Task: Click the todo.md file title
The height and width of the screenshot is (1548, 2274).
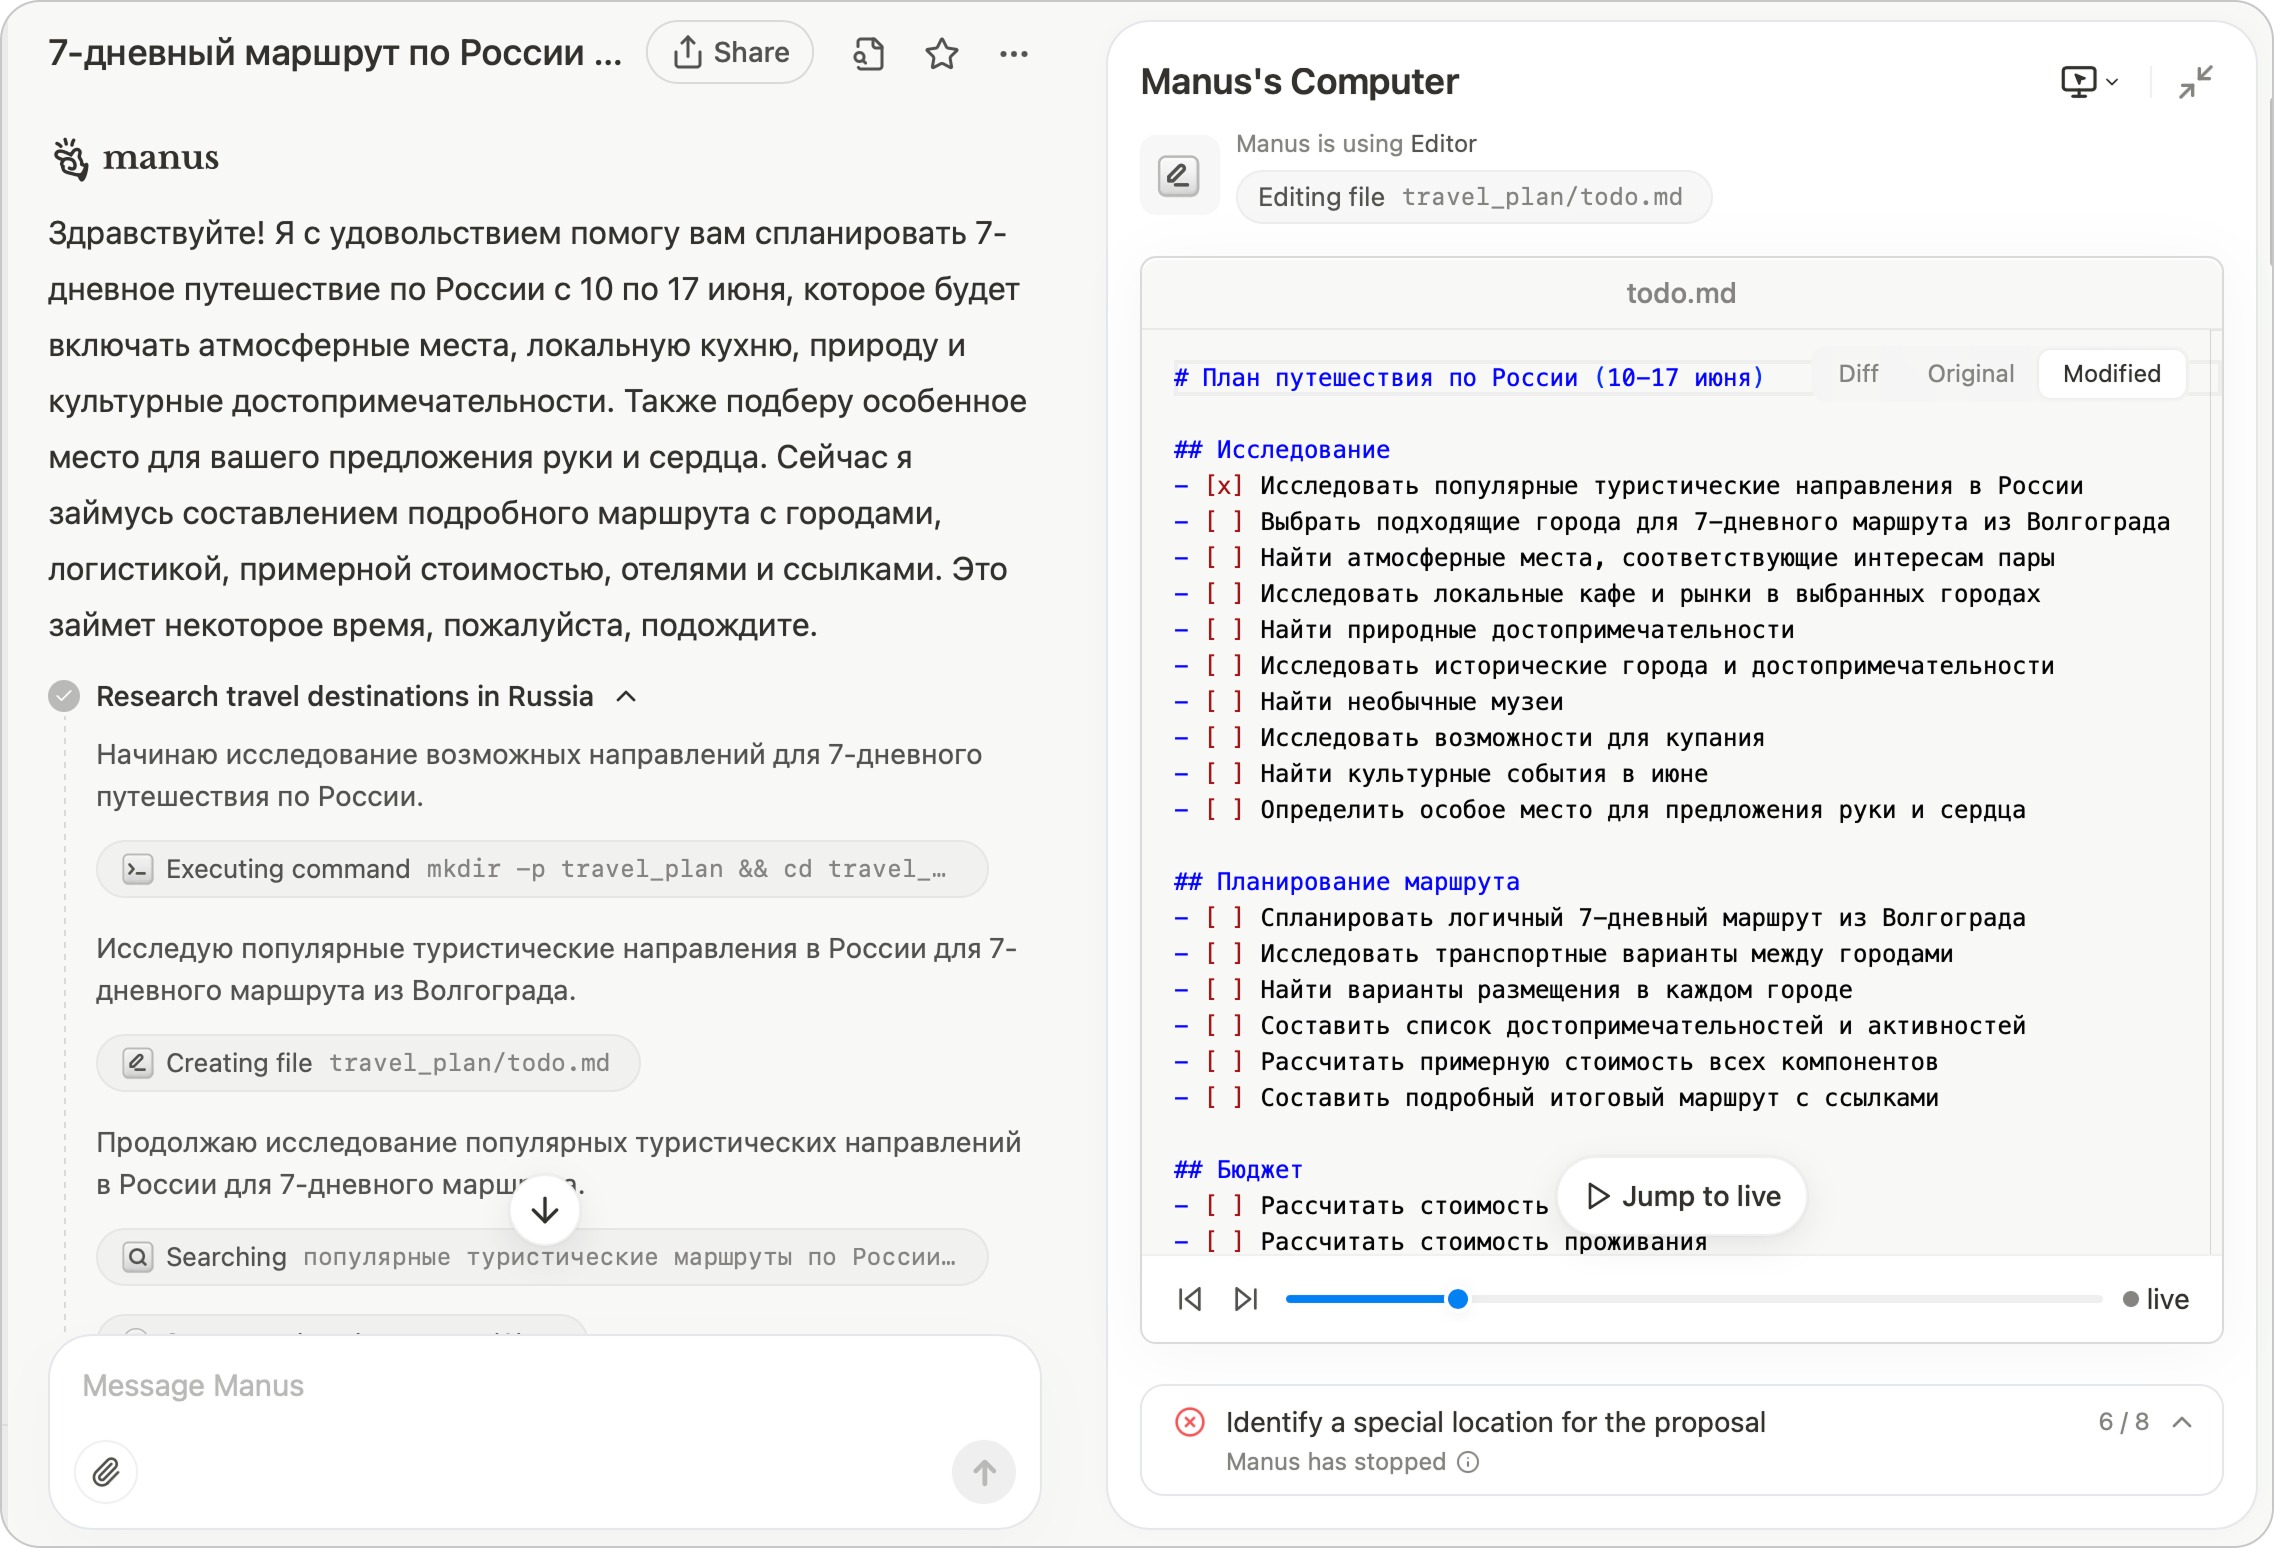Action: tap(1681, 293)
